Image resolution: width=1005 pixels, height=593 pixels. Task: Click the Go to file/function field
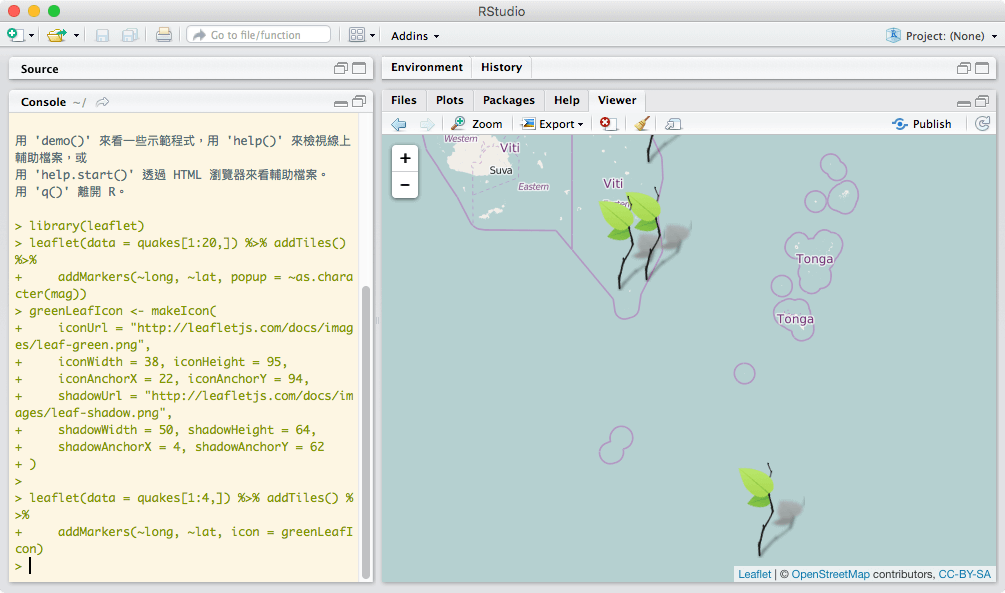(258, 35)
